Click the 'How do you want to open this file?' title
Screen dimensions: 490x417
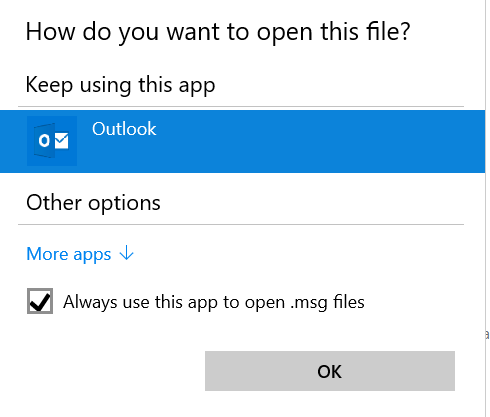pyautogui.click(x=218, y=32)
